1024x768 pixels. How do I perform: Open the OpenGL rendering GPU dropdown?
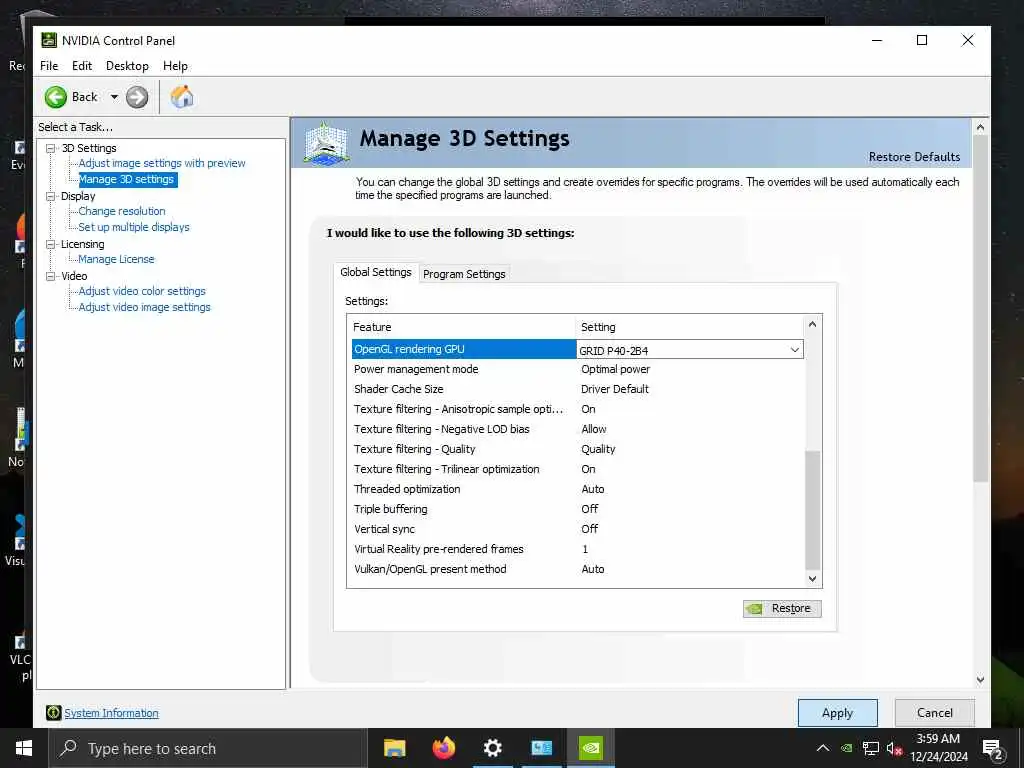(x=795, y=350)
